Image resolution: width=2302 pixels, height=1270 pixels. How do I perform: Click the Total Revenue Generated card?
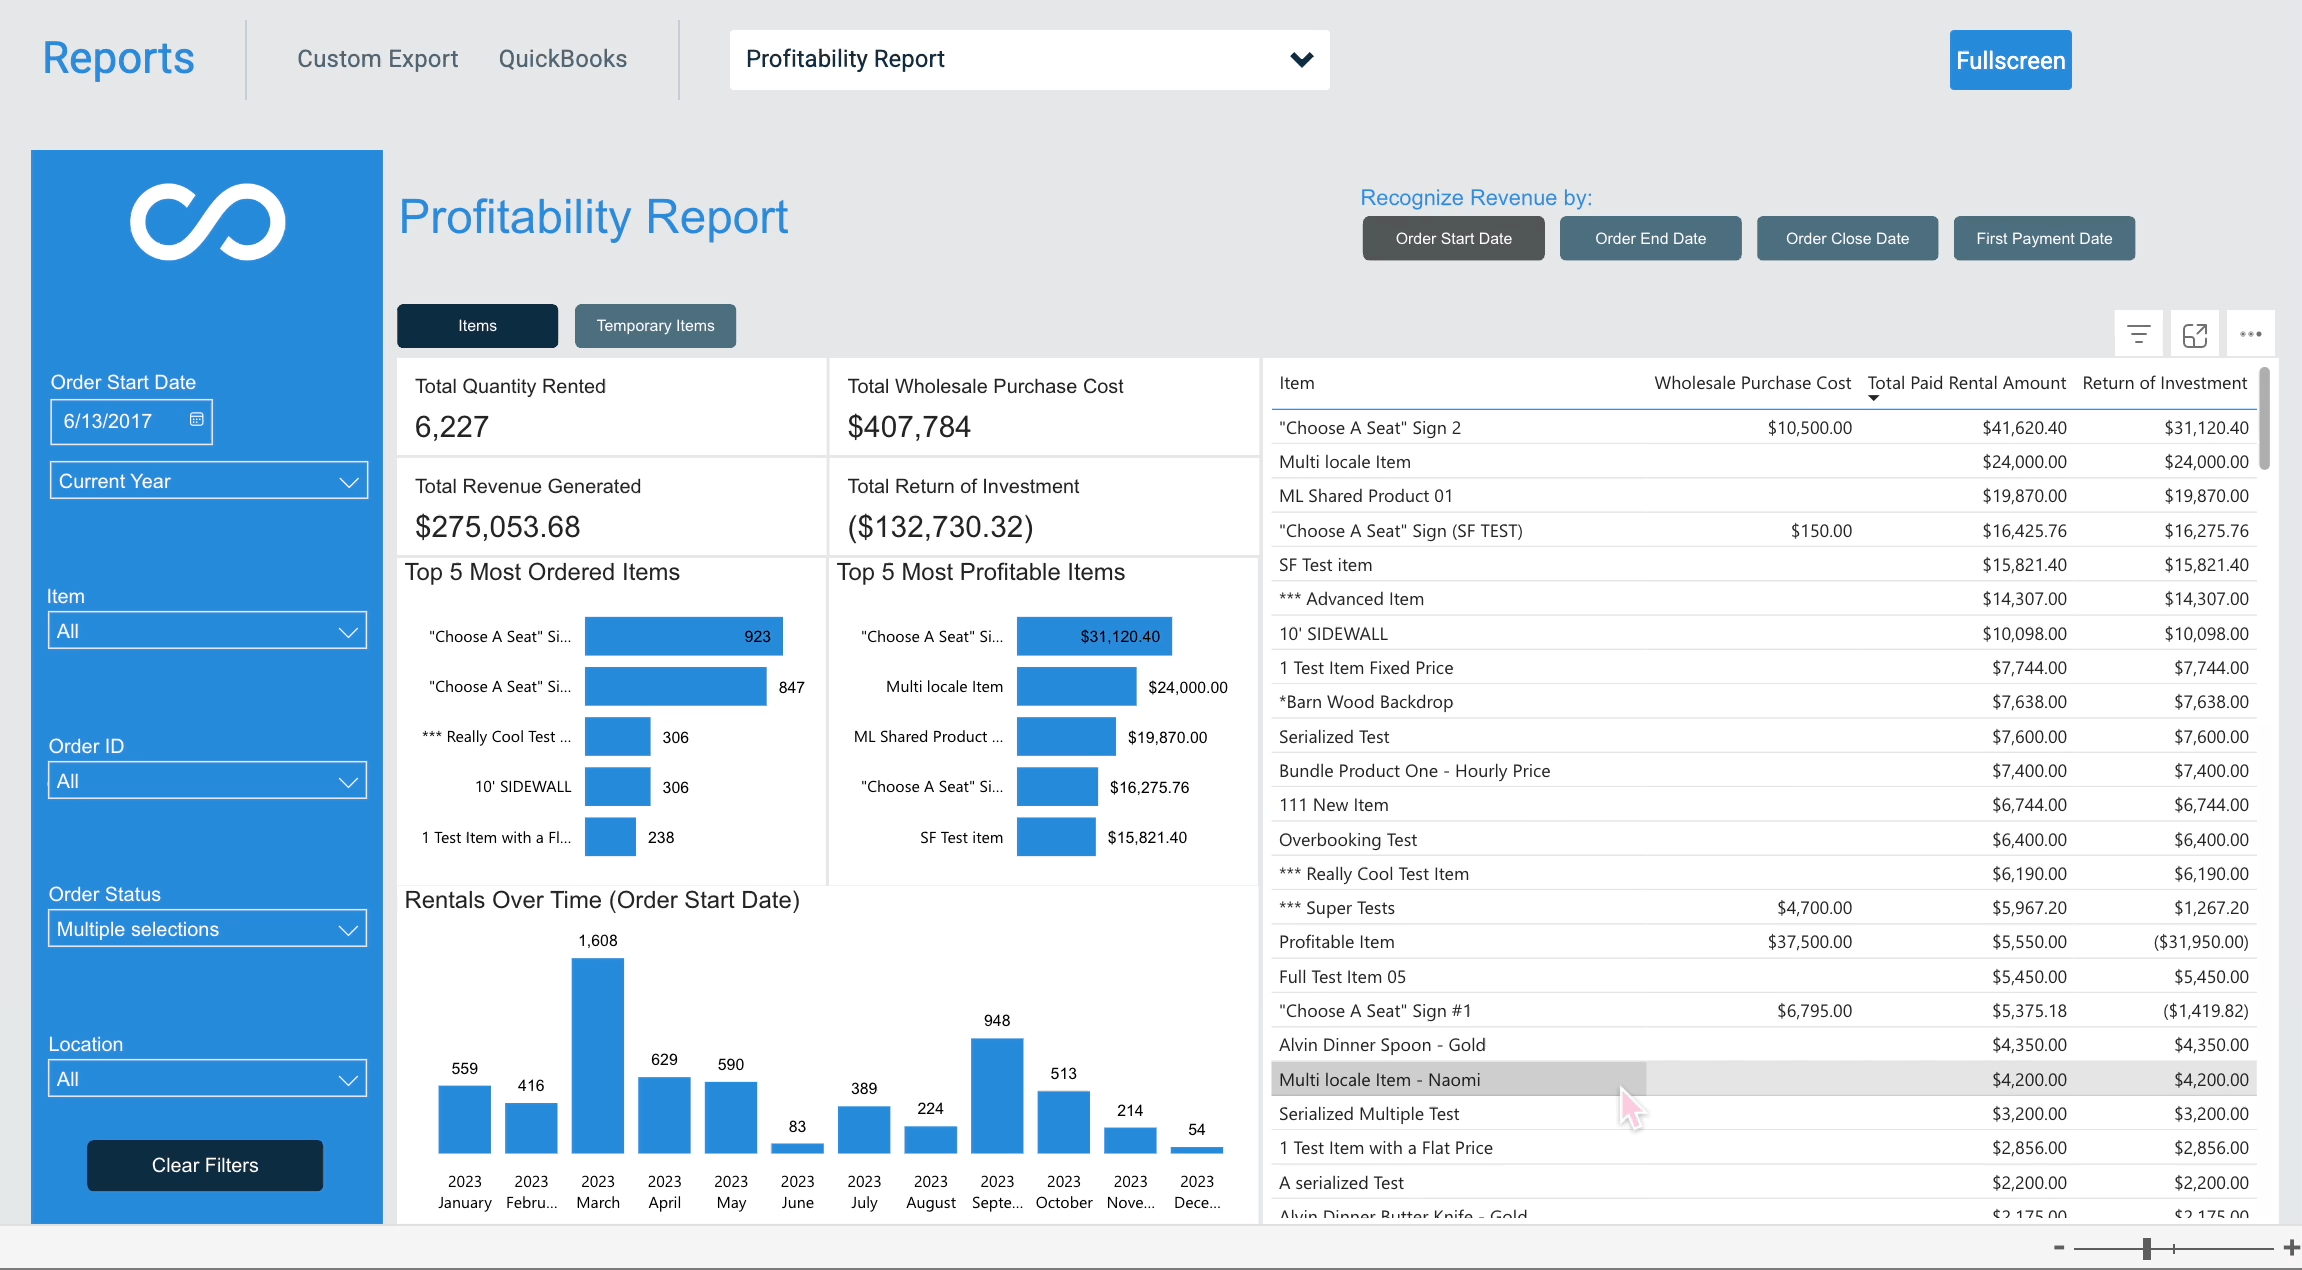click(x=612, y=507)
